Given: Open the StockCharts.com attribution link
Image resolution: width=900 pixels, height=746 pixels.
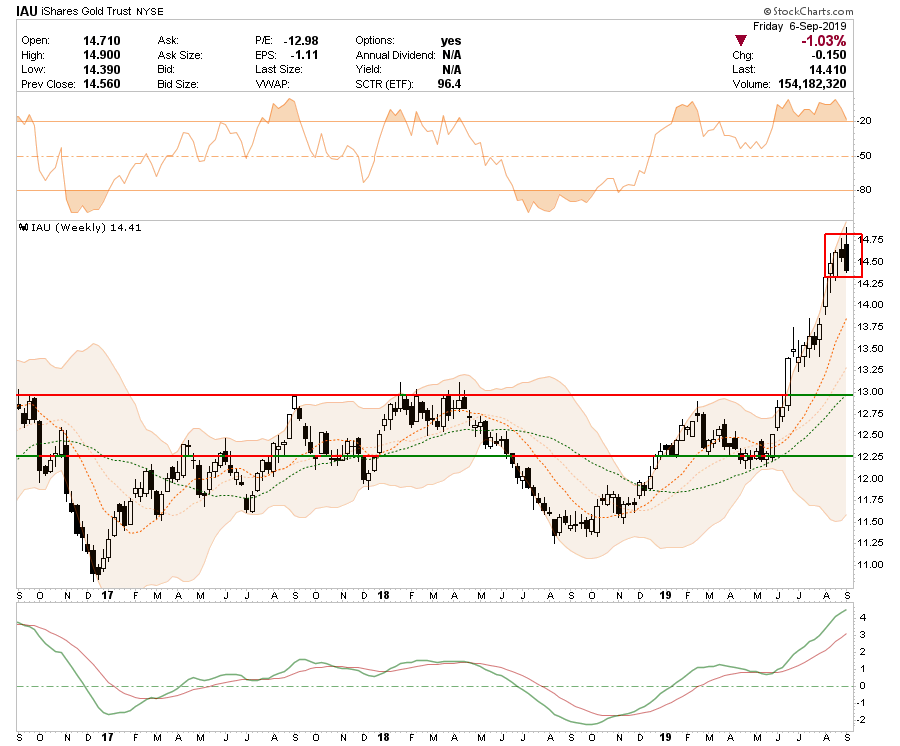Looking at the screenshot, I should (x=809, y=11).
